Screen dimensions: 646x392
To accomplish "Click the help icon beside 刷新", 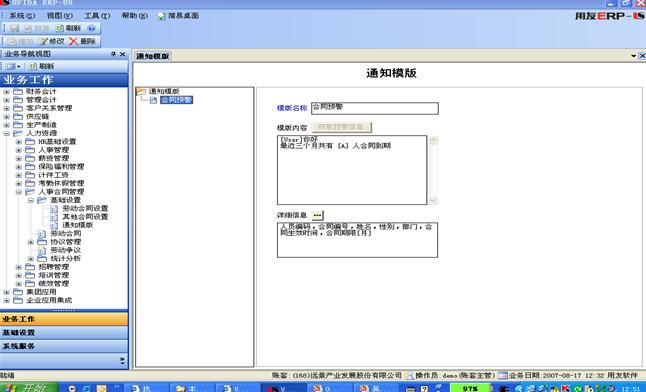I will pos(91,28).
